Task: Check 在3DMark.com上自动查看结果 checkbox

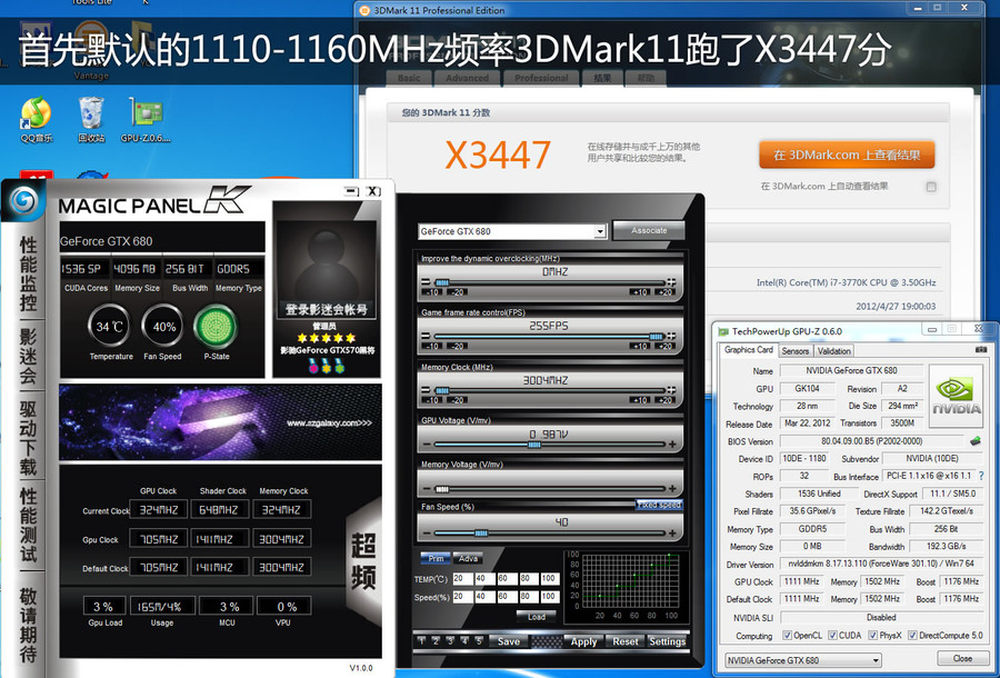Action: 931,187
